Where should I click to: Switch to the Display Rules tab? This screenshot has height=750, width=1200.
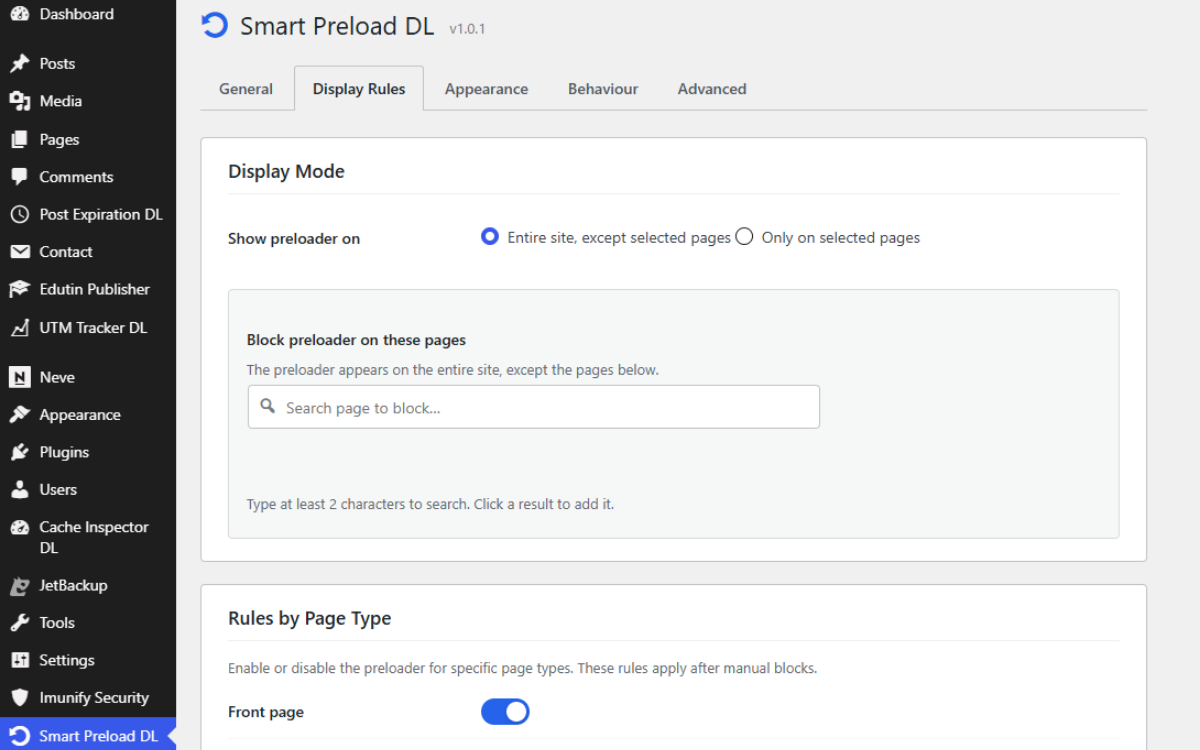359,88
